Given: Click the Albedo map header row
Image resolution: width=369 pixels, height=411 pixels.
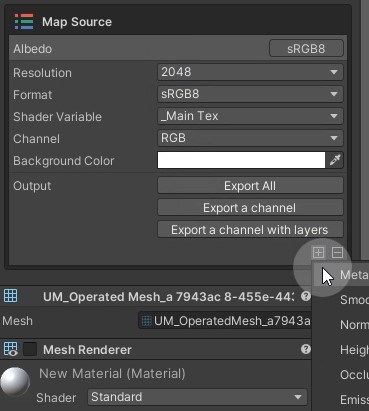Looking at the screenshot, I should coord(178,48).
